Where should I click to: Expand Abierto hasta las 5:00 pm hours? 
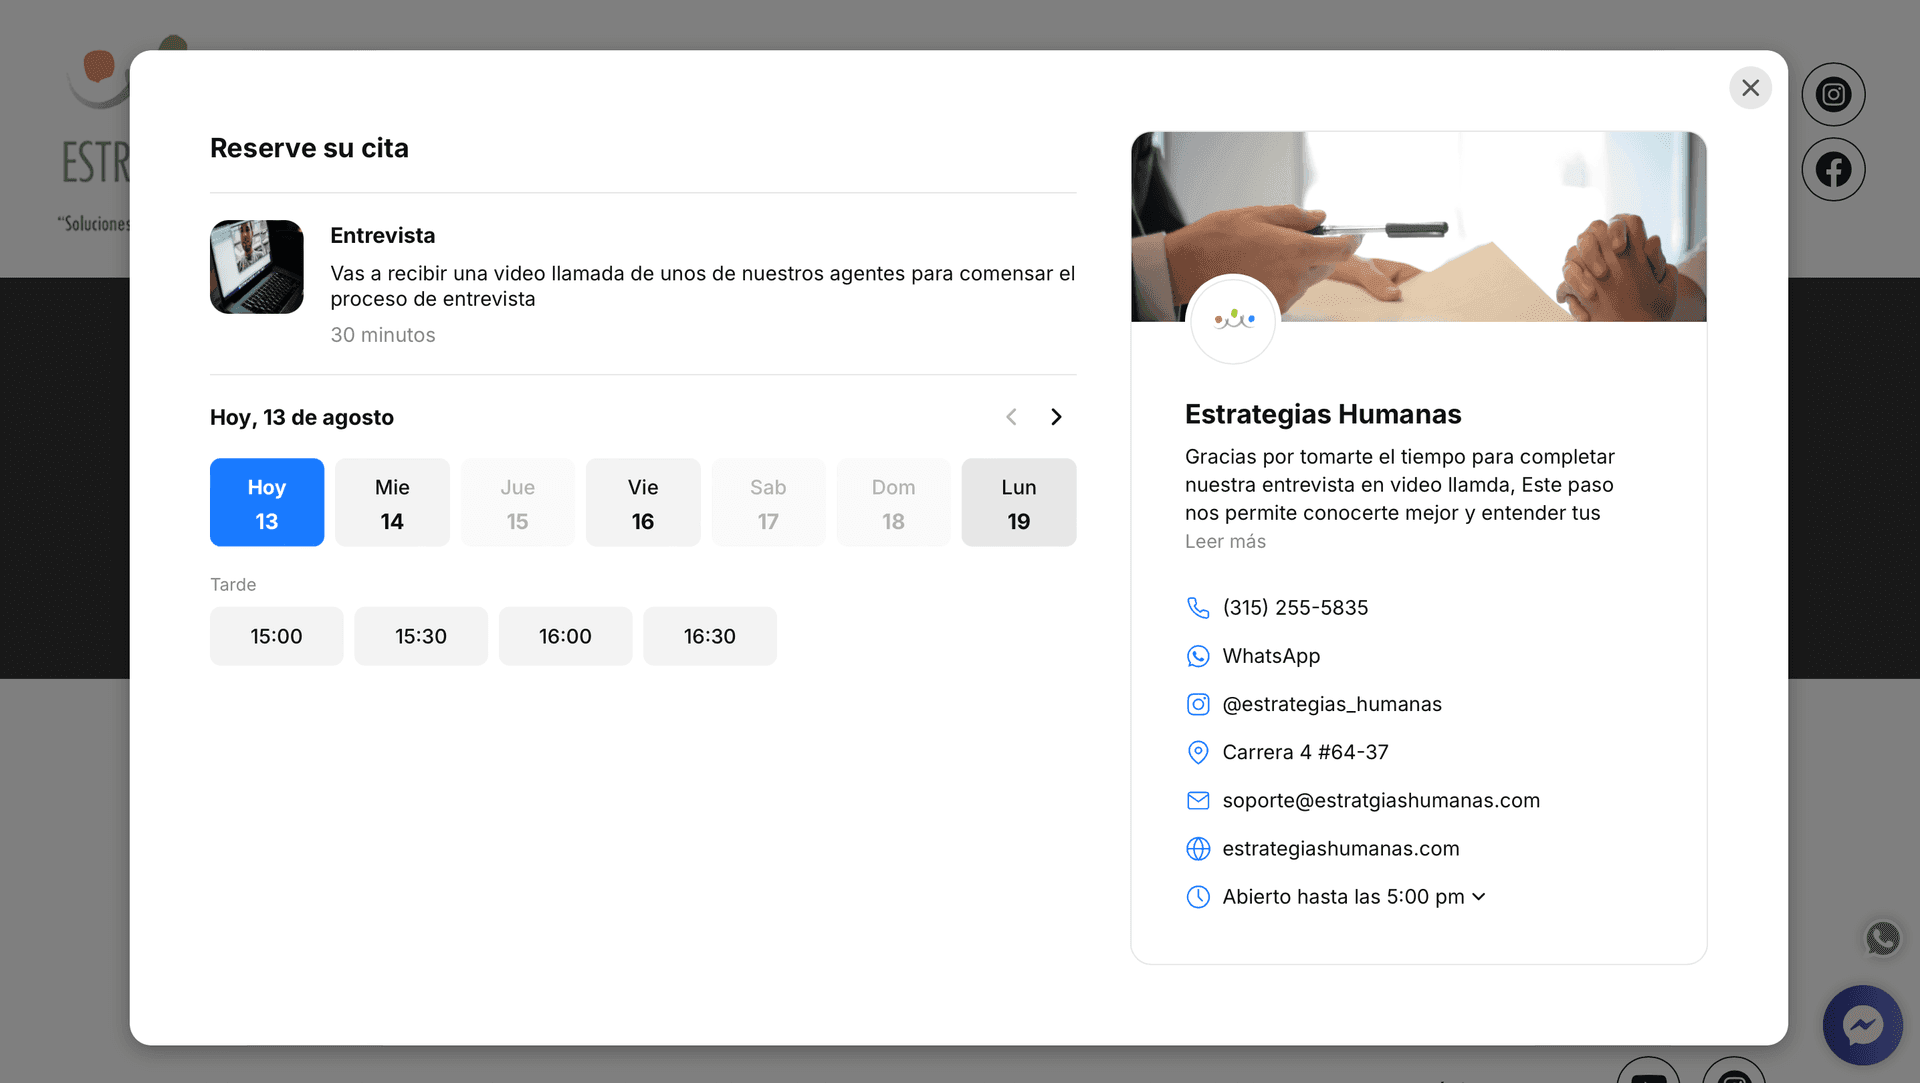1354,897
